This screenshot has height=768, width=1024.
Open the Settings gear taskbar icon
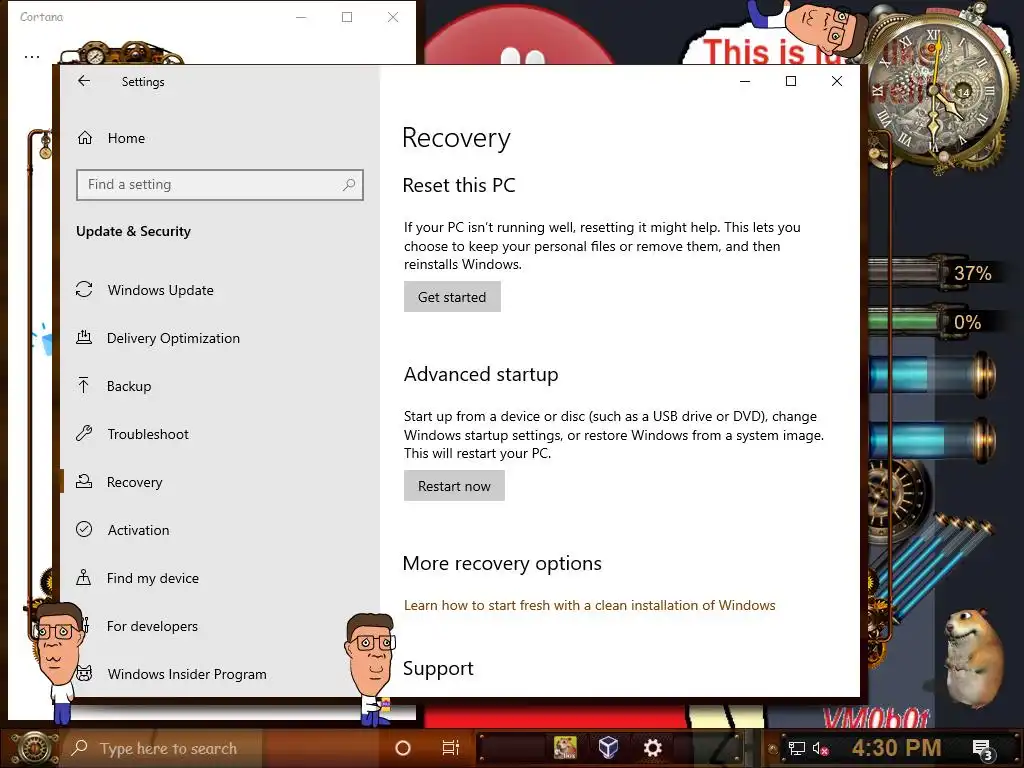click(x=652, y=748)
